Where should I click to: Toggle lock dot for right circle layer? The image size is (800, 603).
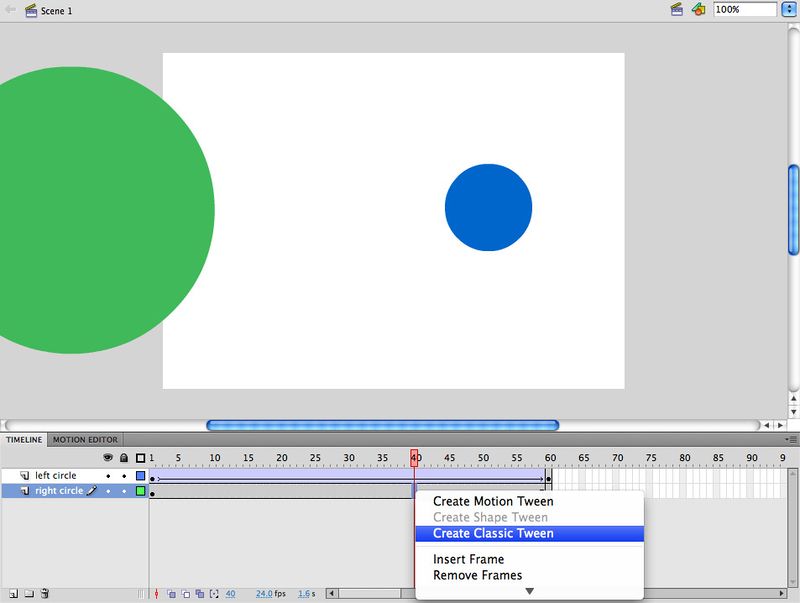point(124,491)
